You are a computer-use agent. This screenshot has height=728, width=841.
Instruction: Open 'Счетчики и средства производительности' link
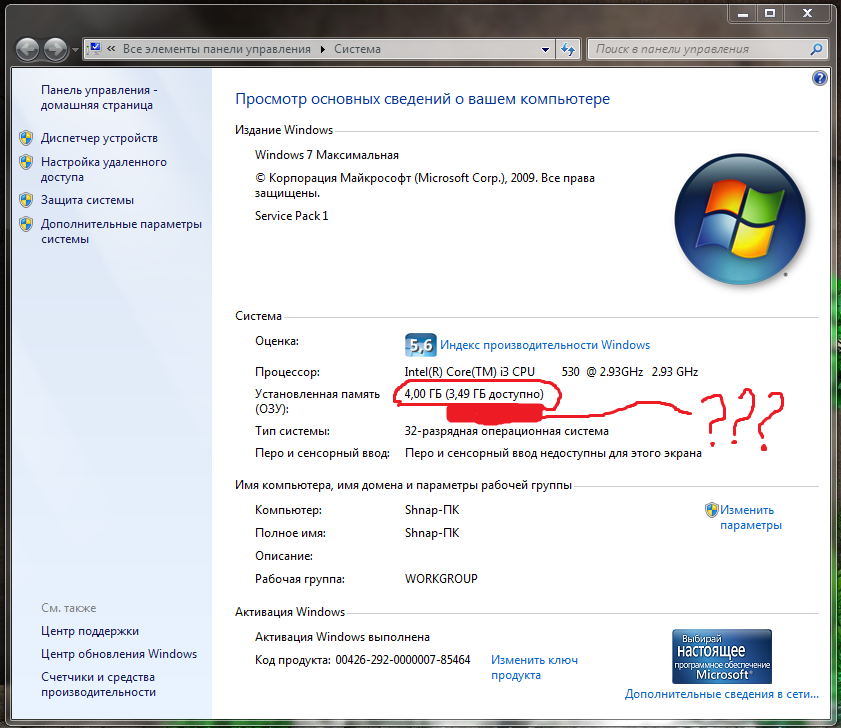pos(98,685)
